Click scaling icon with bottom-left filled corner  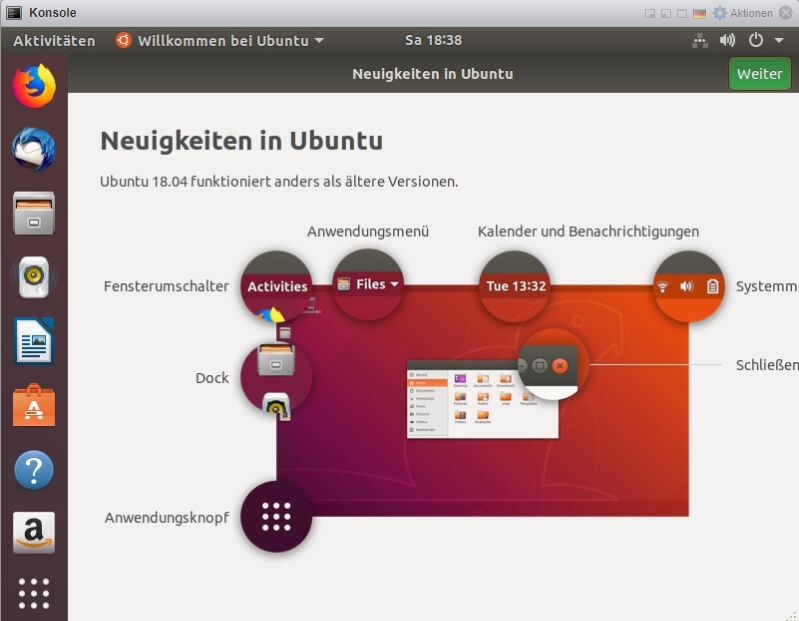(x=665, y=13)
